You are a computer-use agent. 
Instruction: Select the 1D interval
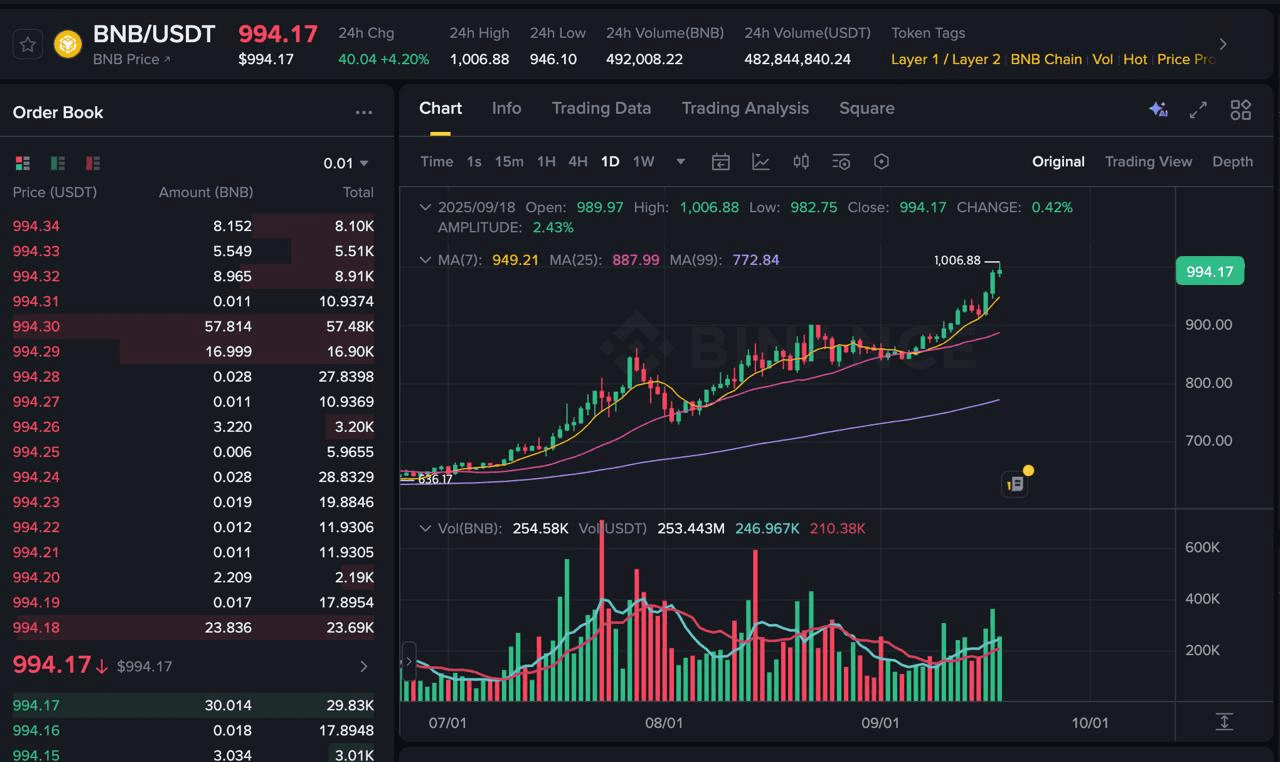tap(610, 162)
